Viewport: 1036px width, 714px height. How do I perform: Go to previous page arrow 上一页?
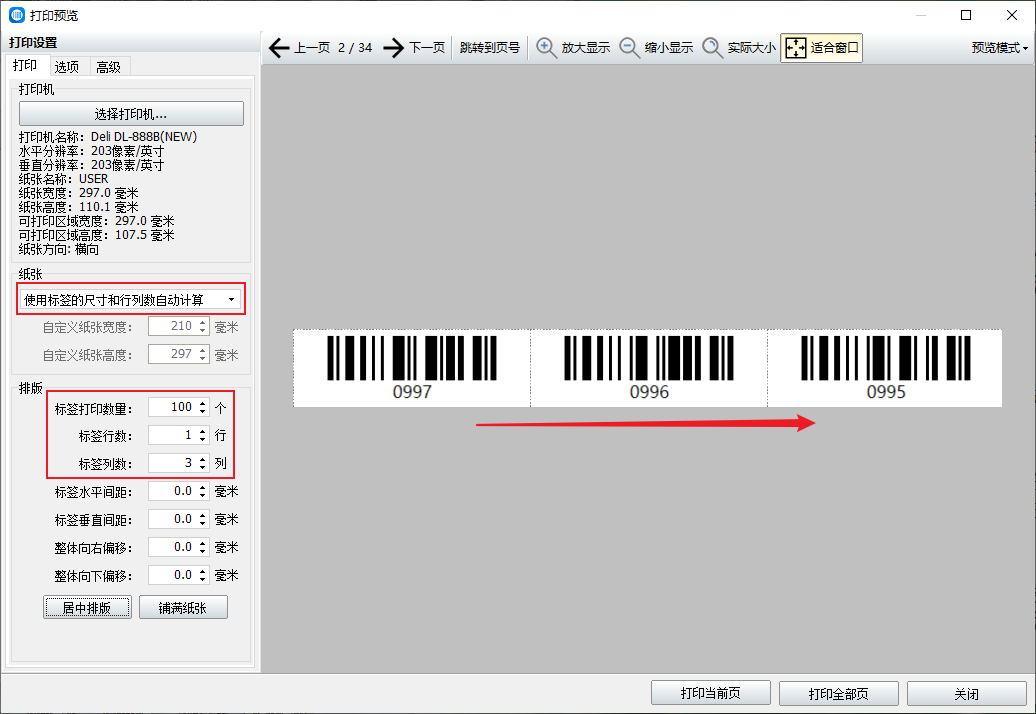tap(299, 48)
